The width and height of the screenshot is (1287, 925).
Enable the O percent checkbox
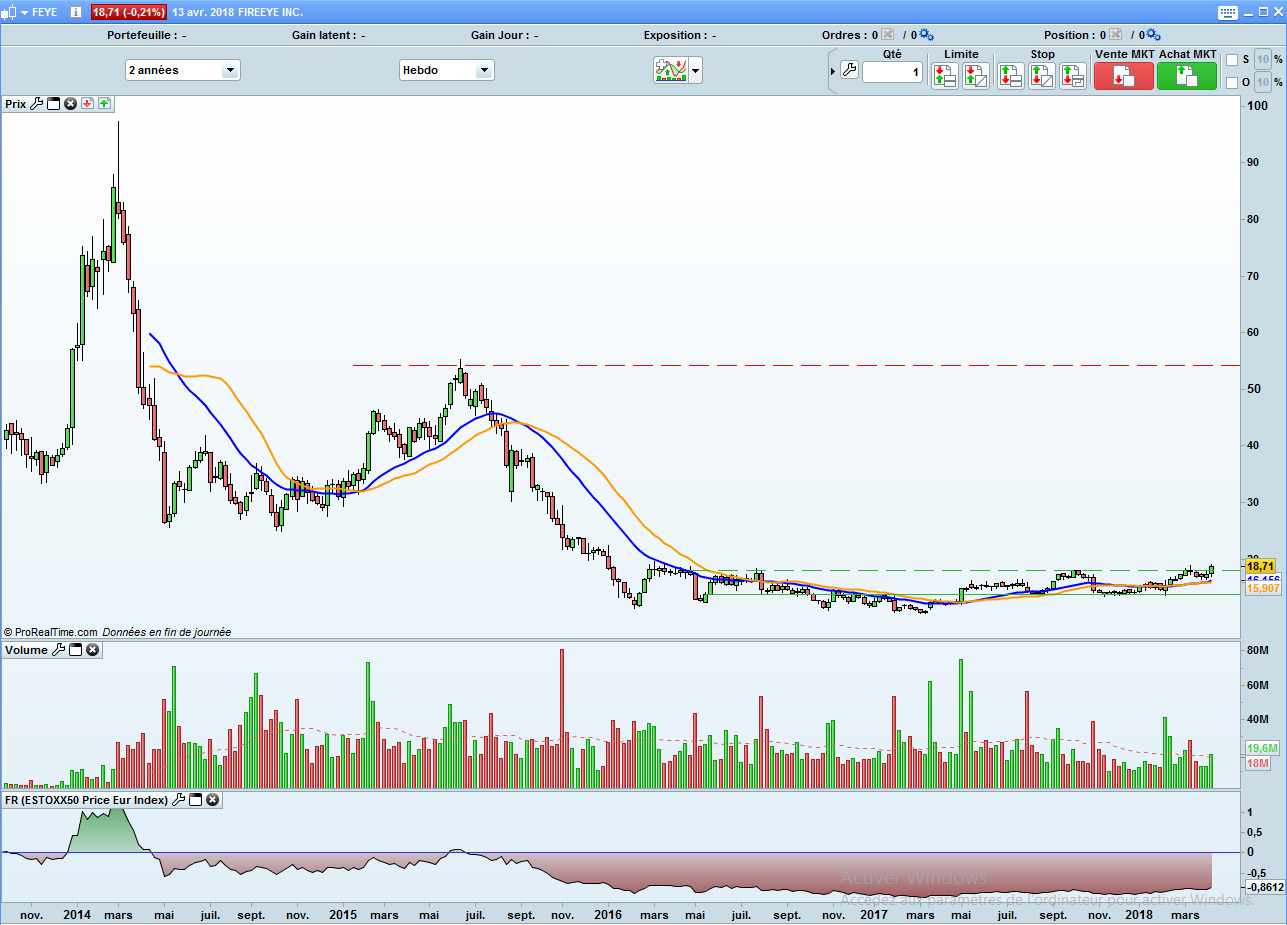point(1232,82)
